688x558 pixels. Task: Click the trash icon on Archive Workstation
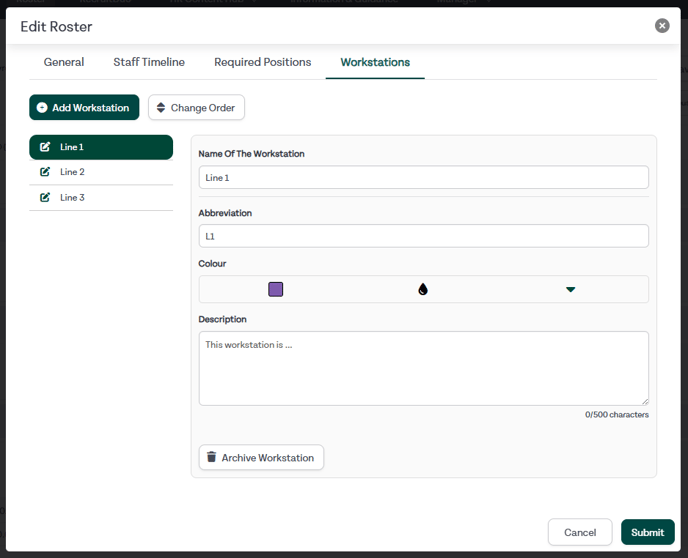(x=211, y=458)
